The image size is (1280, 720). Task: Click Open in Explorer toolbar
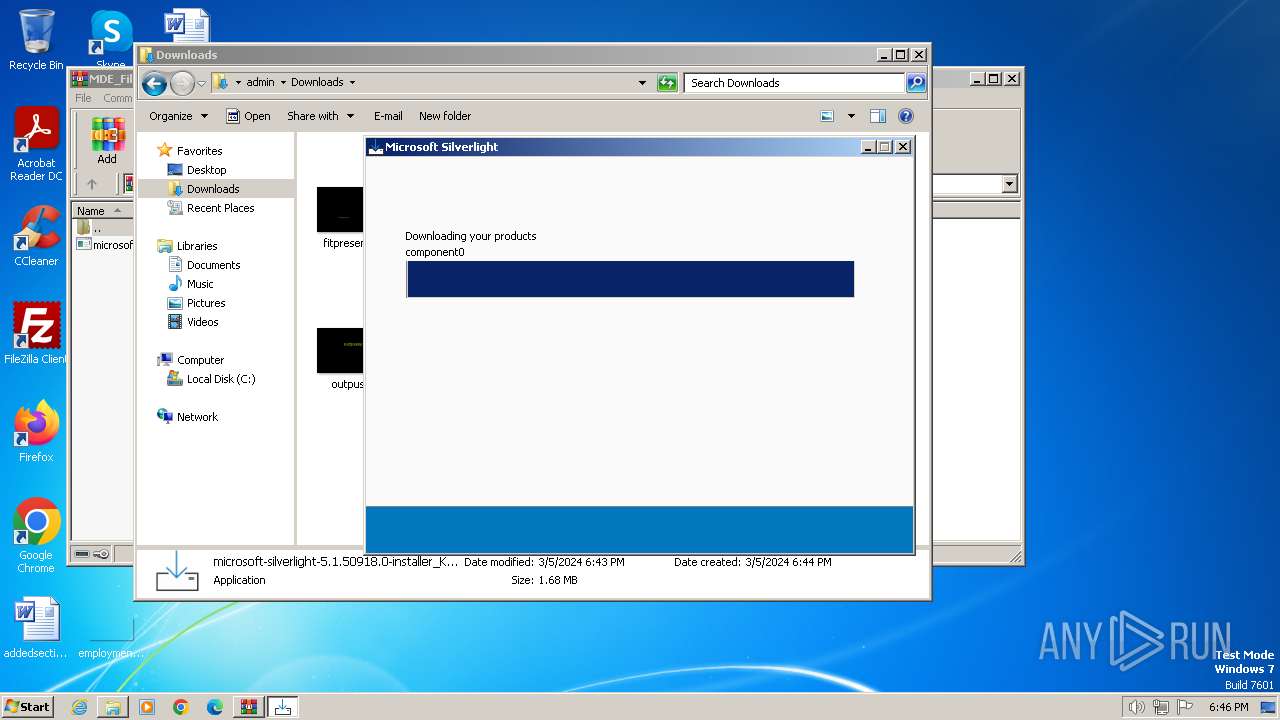pos(248,116)
